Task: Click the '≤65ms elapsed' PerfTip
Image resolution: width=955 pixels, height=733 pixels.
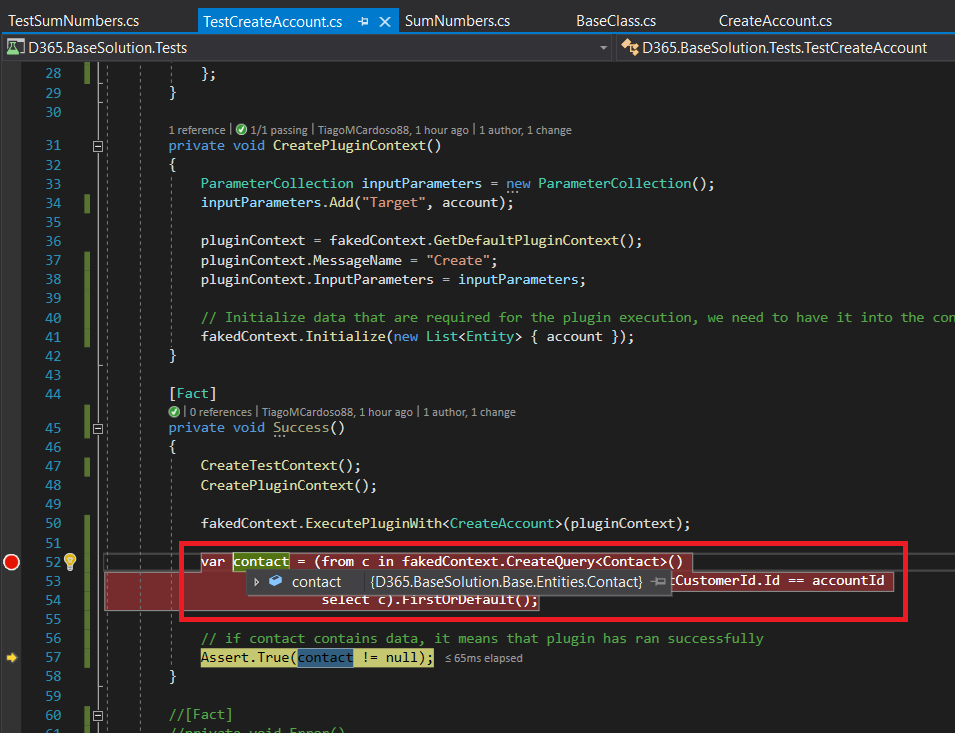Action: click(x=483, y=658)
